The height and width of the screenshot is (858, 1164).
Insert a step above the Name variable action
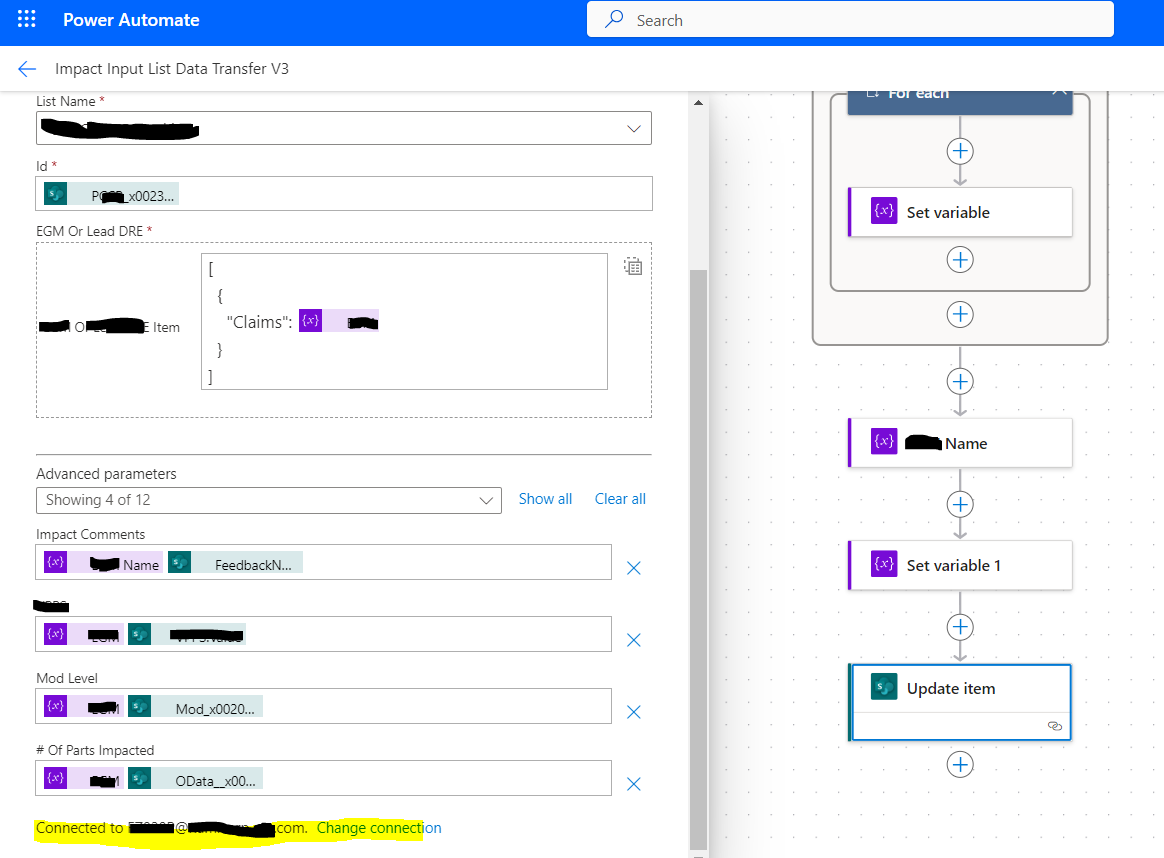(x=960, y=381)
